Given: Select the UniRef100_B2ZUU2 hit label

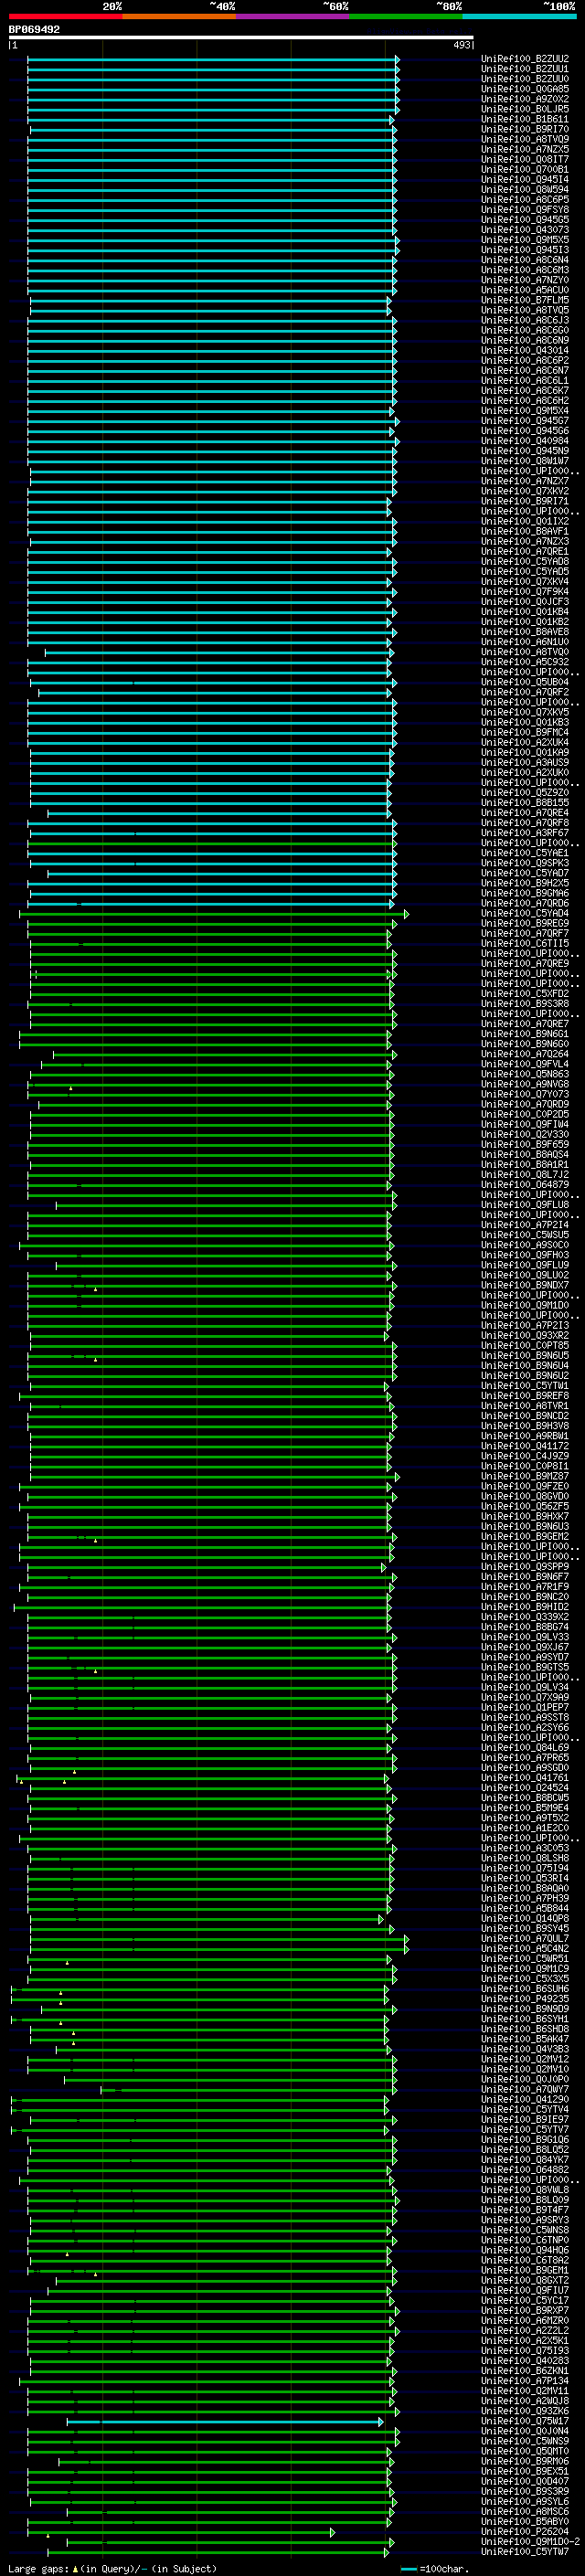Looking at the screenshot, I should coord(525,59).
